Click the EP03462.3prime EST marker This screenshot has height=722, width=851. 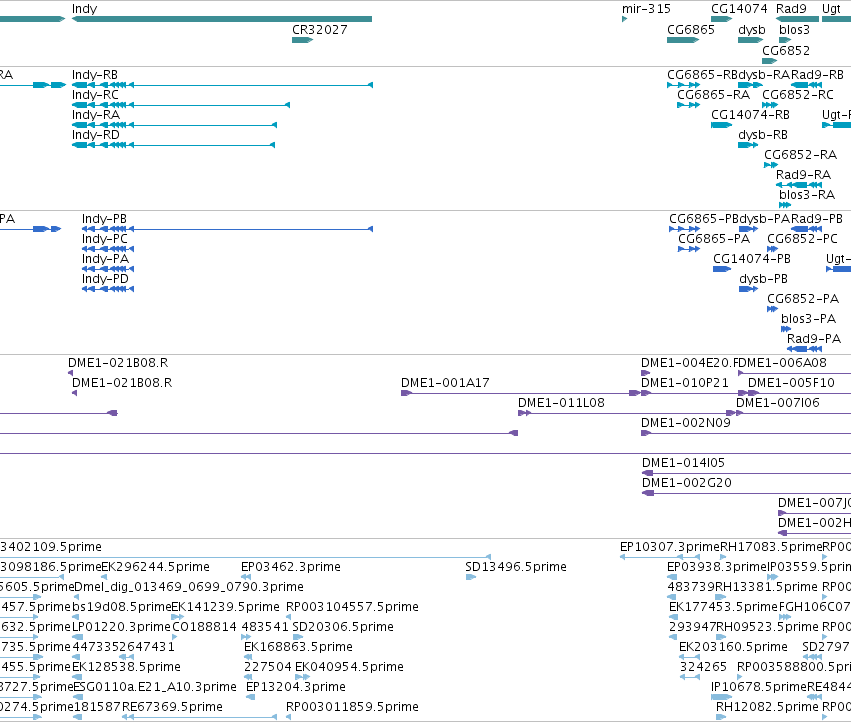[246, 577]
